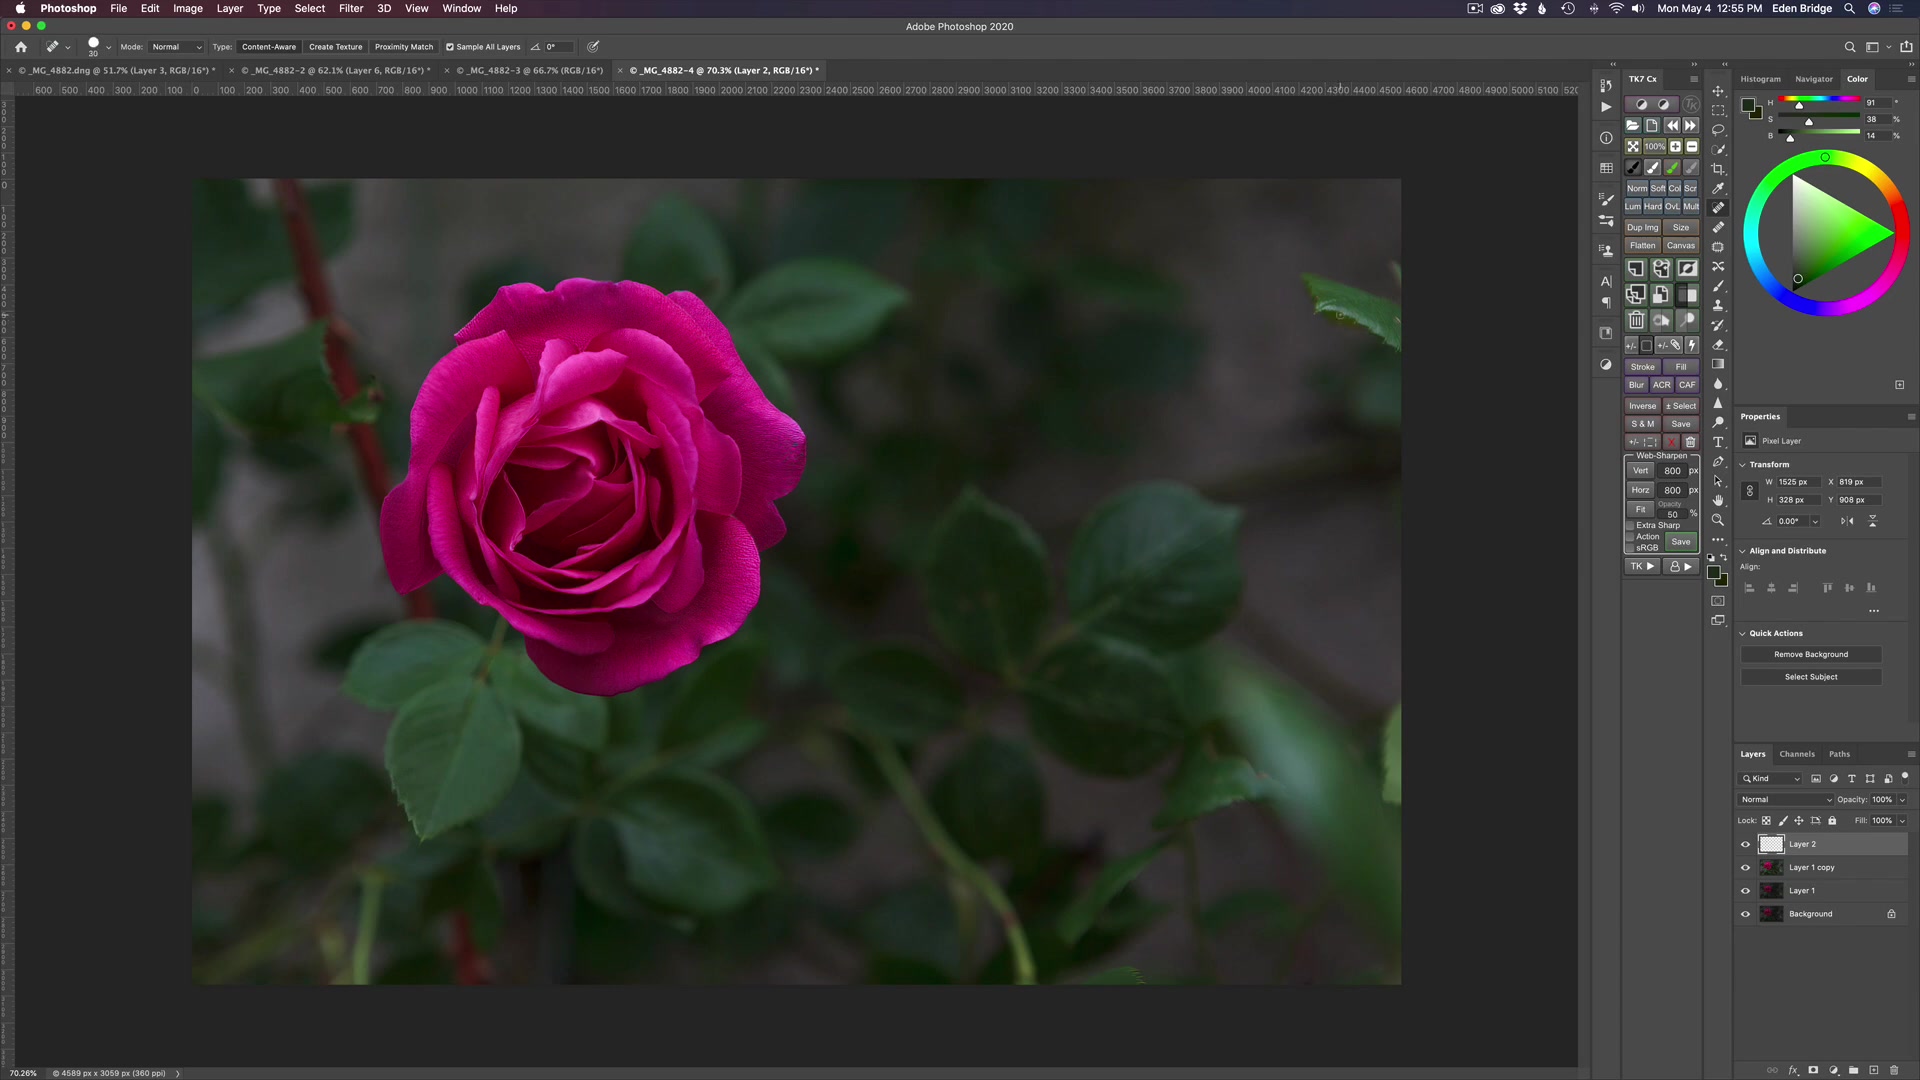1920x1080 pixels.
Task: Hide Layer 2 with its eye icon
Action: (1746, 844)
